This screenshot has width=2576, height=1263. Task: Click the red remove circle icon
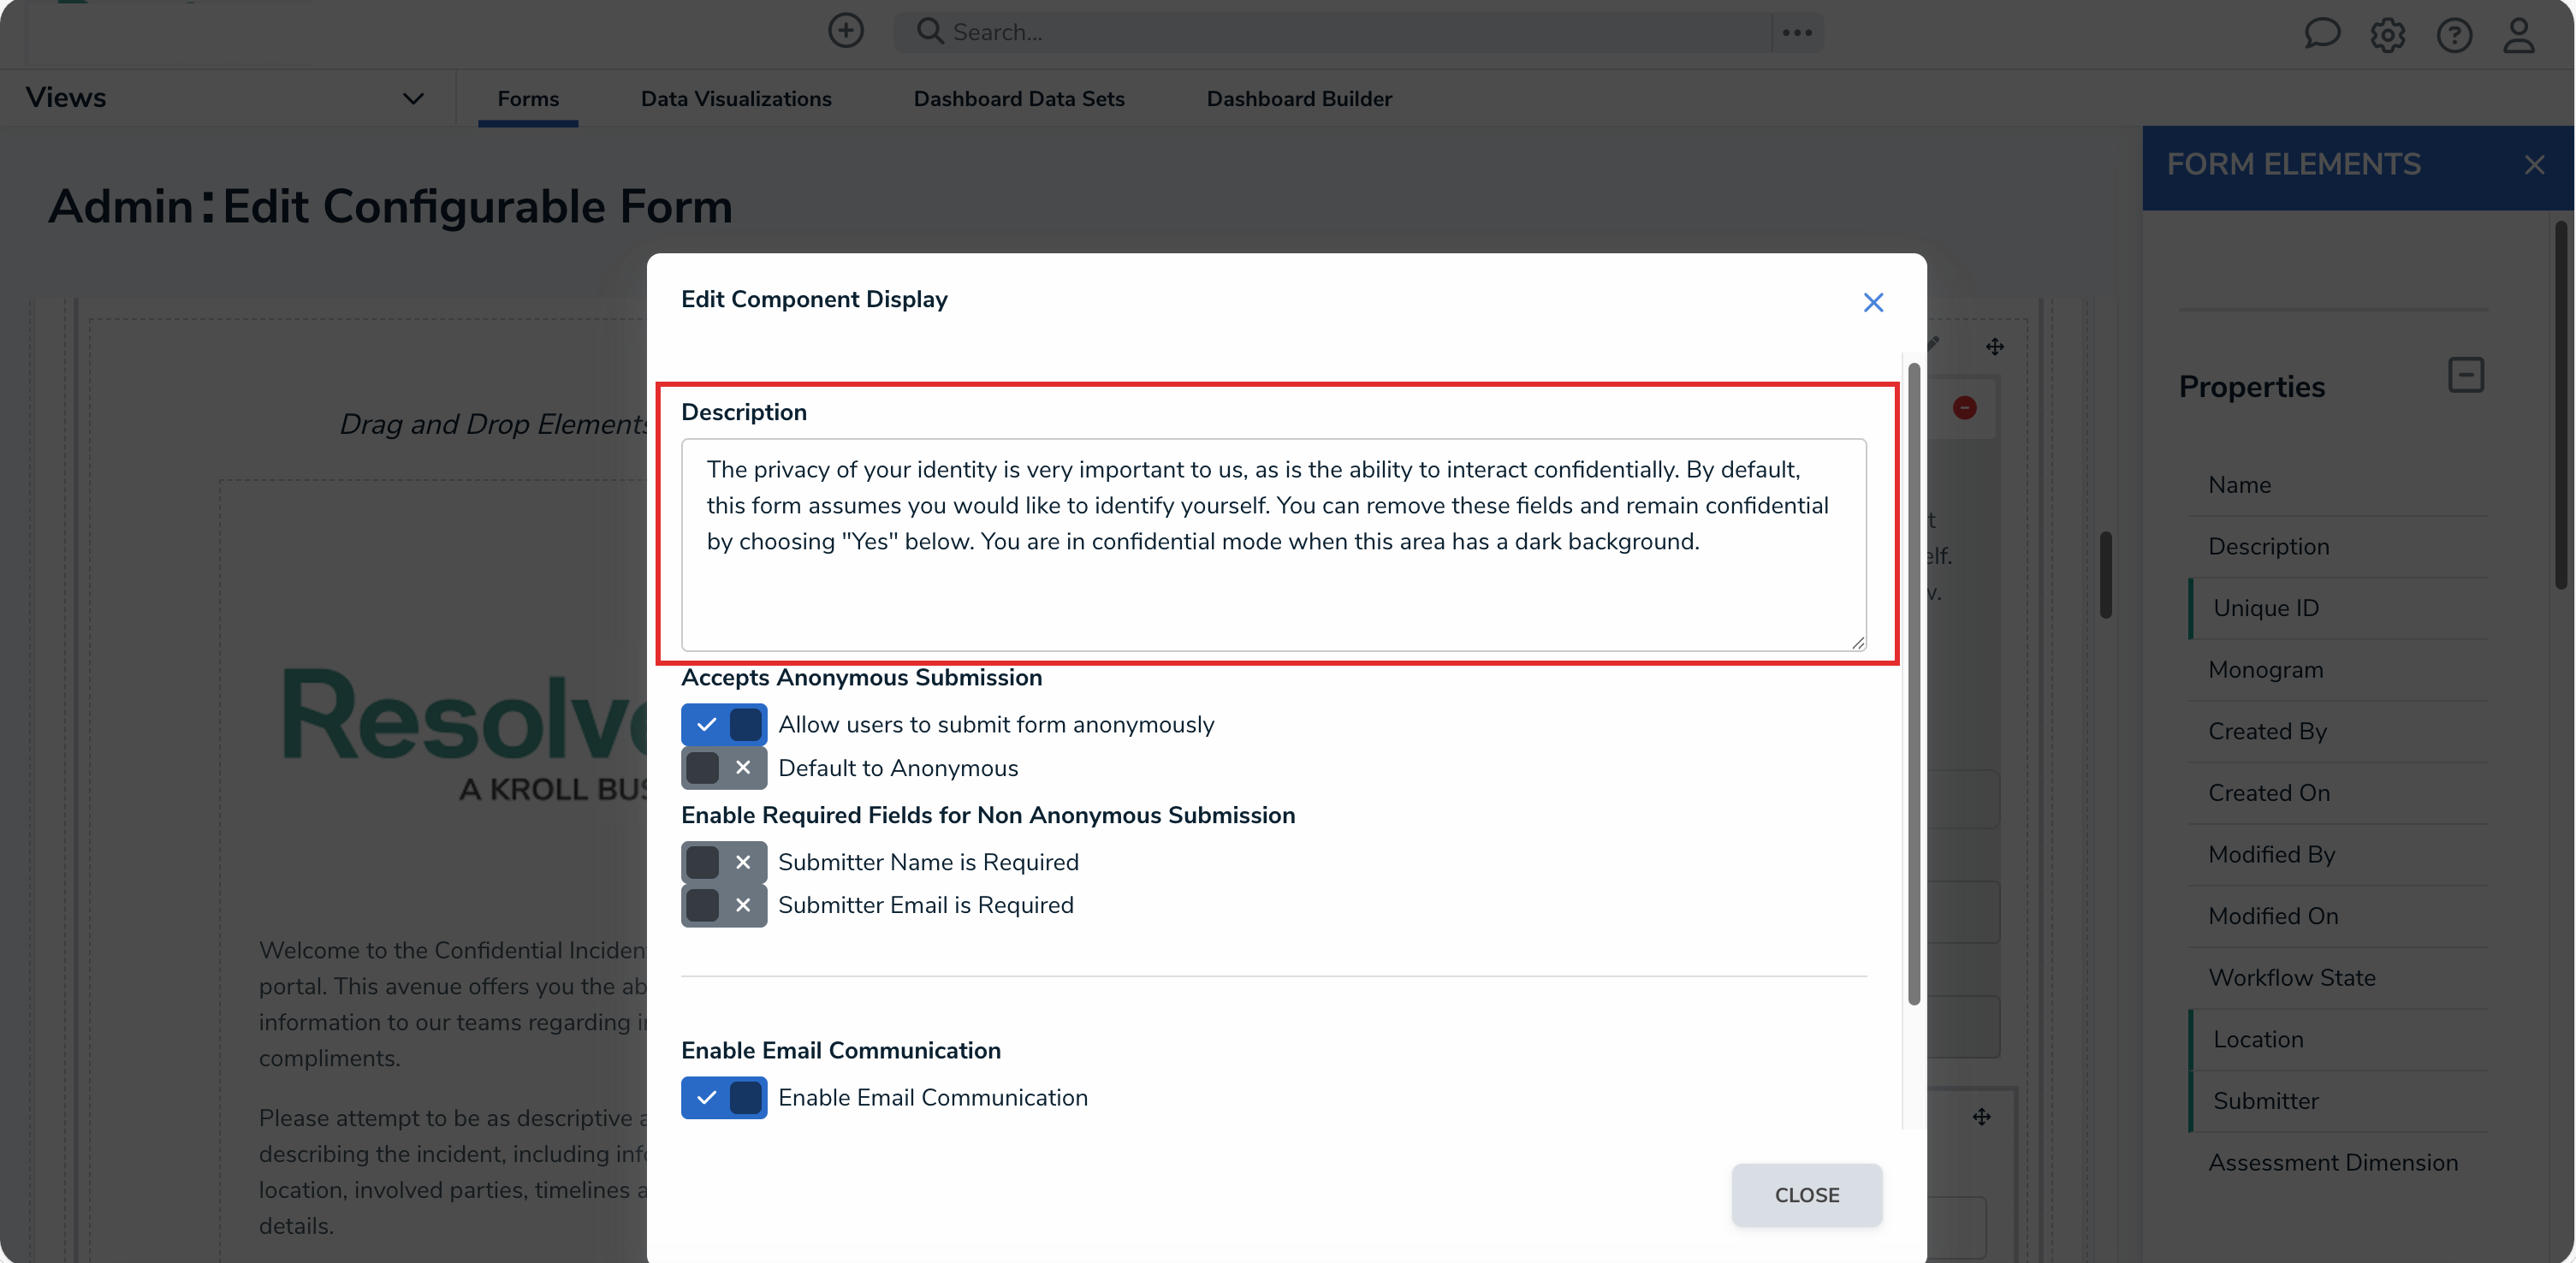pos(1965,407)
